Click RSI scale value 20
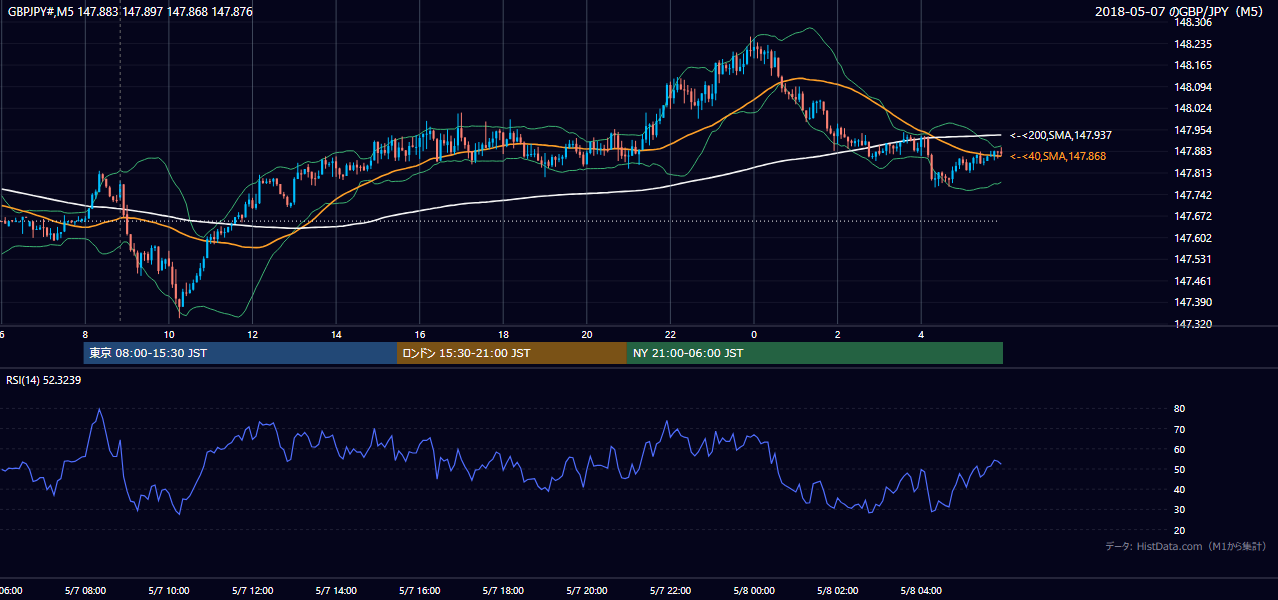1278x600 pixels. (x=1180, y=530)
